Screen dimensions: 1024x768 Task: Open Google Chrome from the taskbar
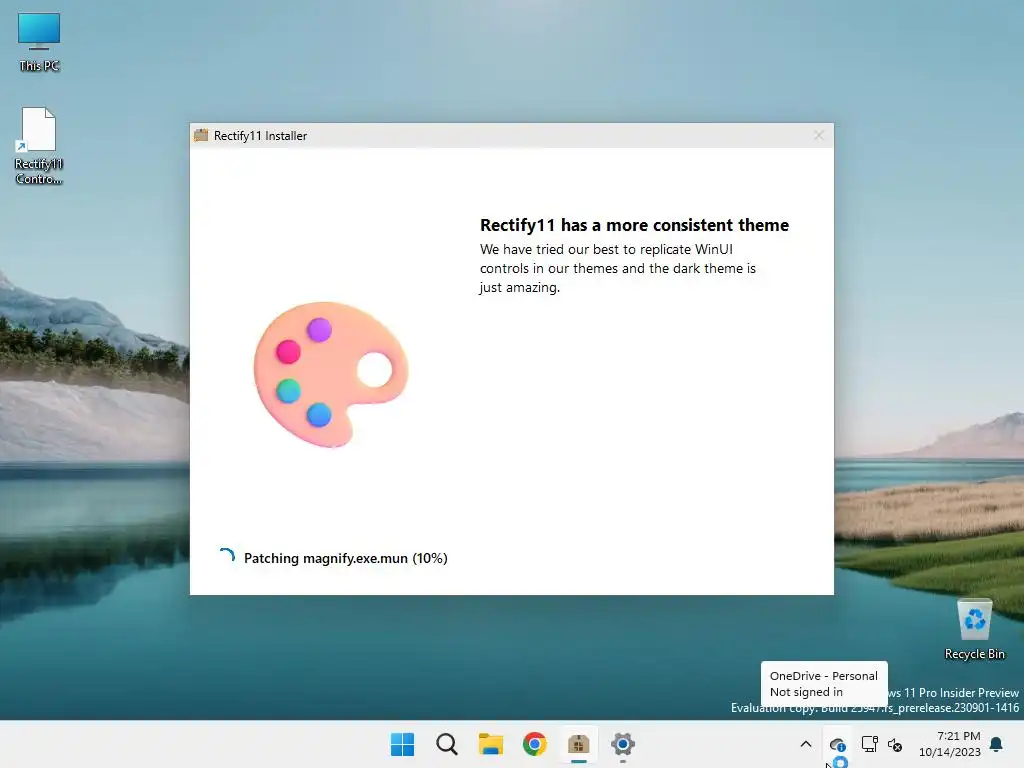point(534,744)
